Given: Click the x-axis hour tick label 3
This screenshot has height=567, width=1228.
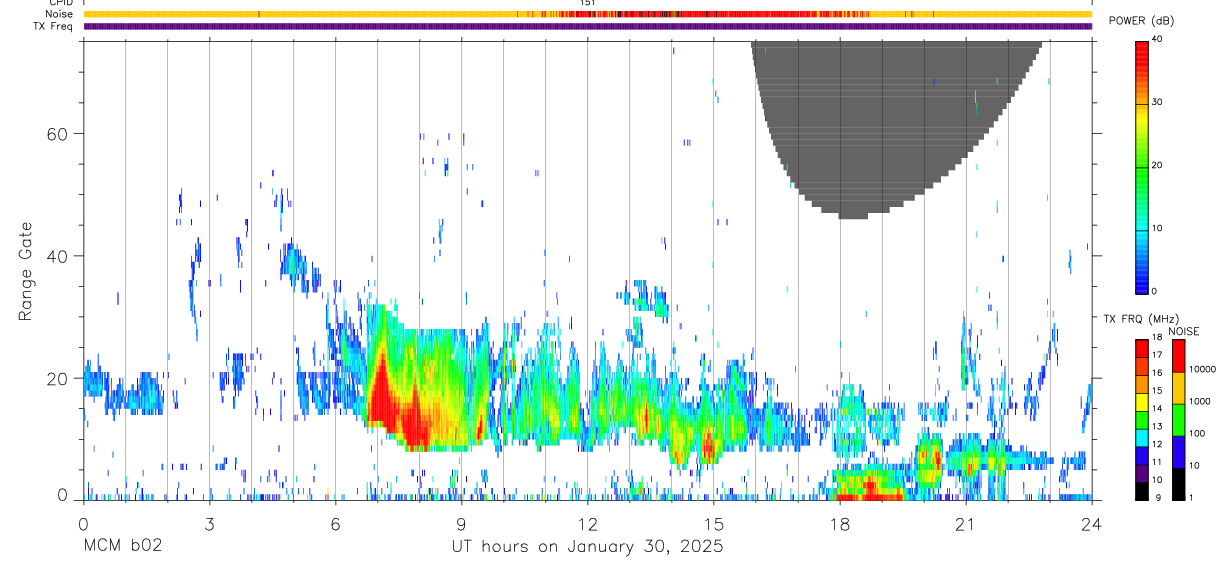Looking at the screenshot, I should point(209,524).
